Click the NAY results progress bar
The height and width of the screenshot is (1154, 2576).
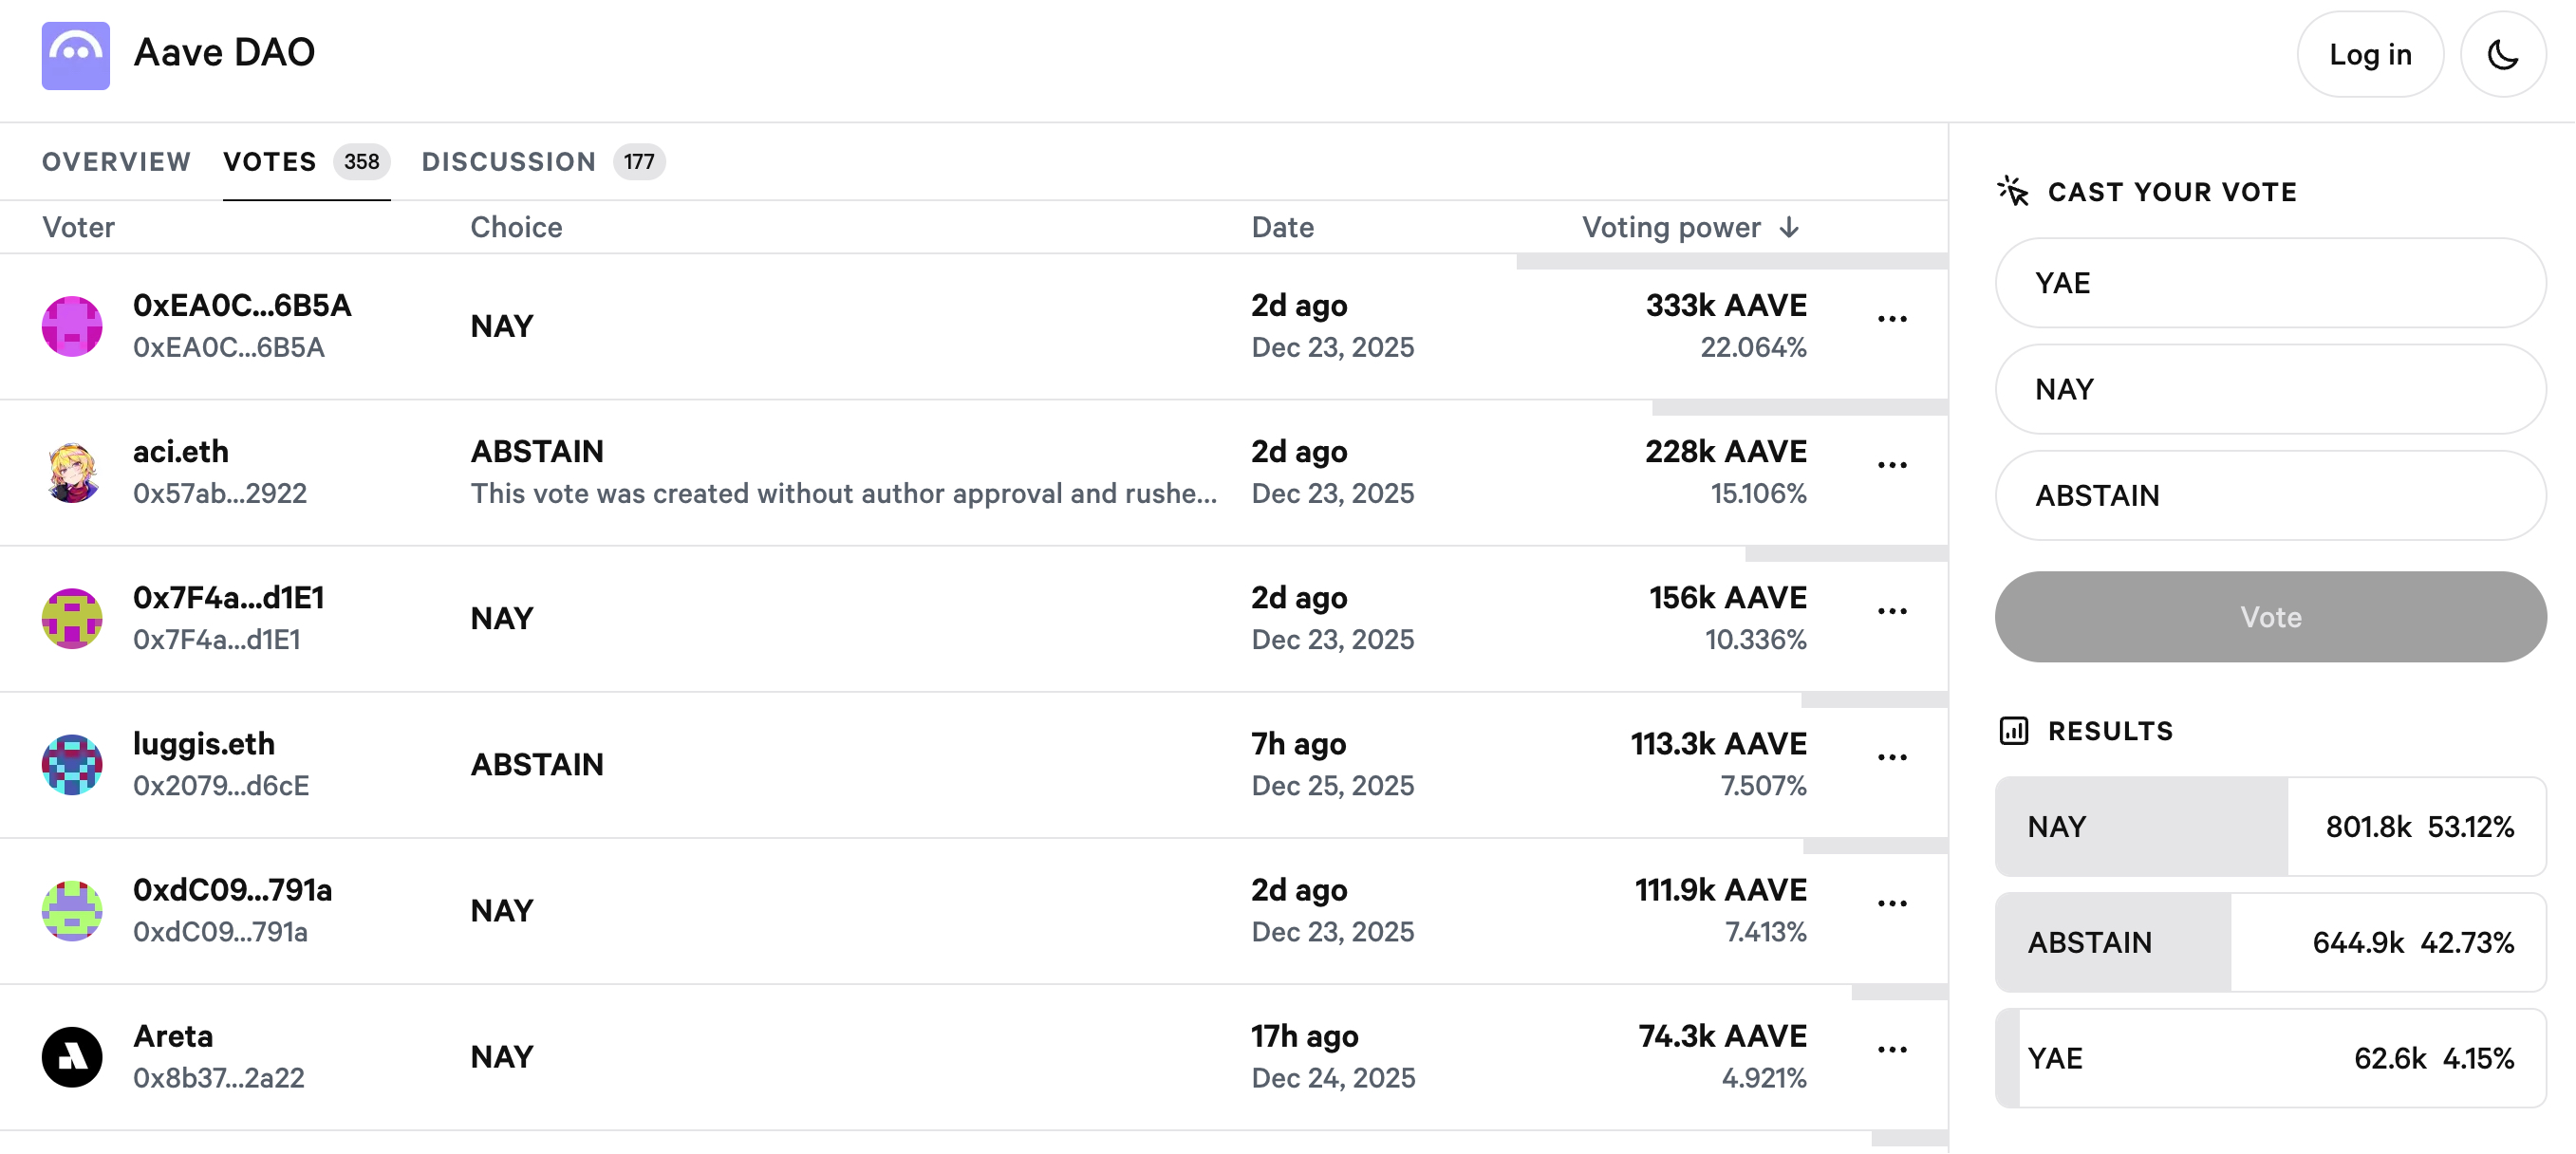click(x=2270, y=827)
